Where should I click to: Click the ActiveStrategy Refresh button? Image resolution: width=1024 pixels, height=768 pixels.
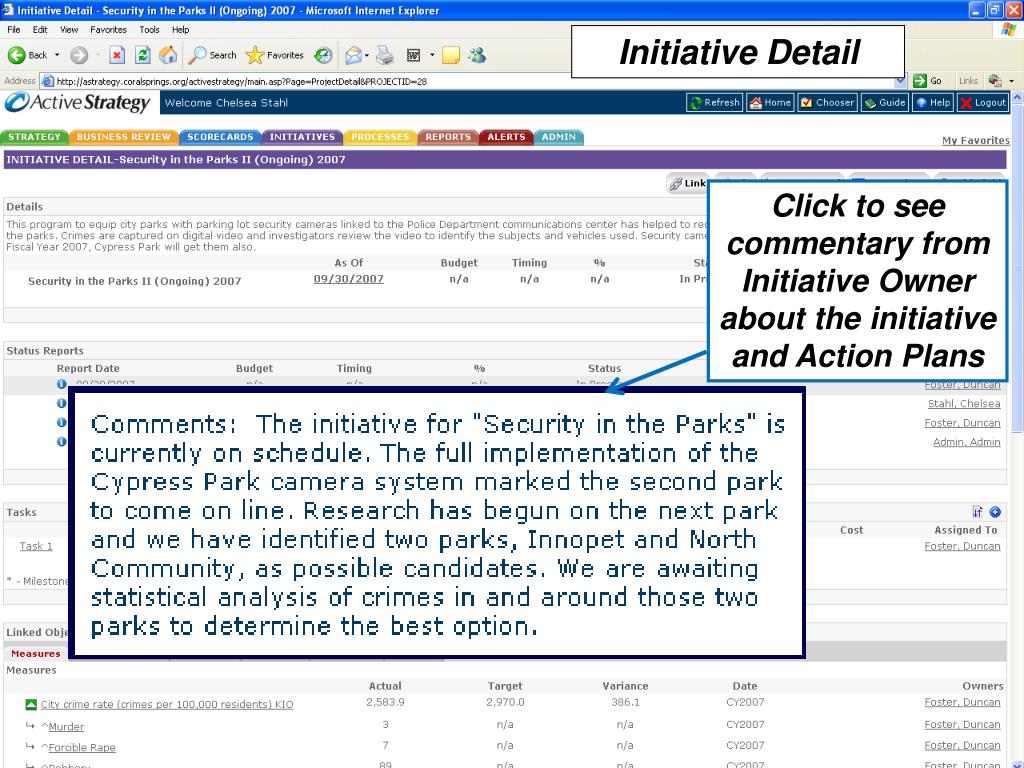(x=714, y=103)
